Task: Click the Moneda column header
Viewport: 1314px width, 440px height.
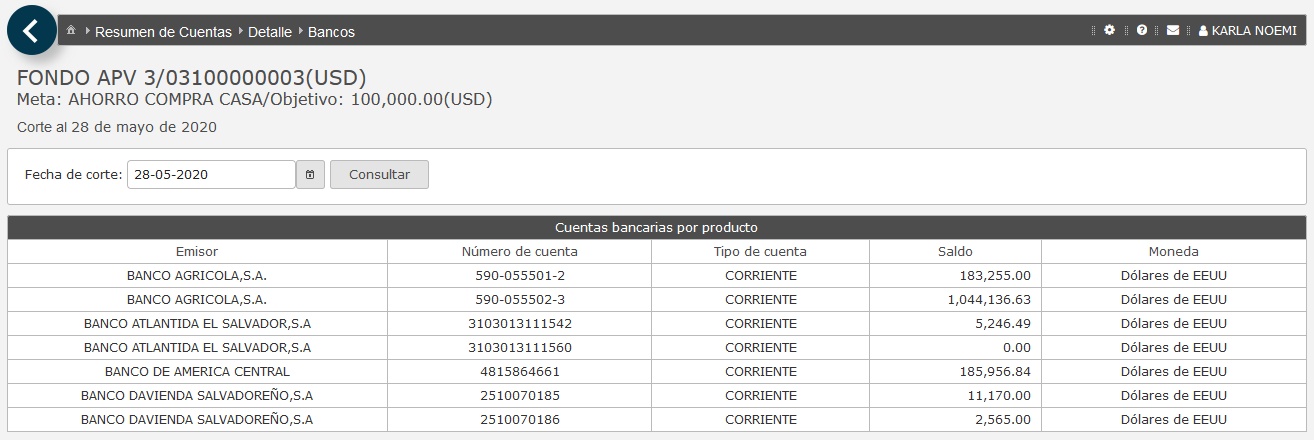Action: pos(1174,251)
